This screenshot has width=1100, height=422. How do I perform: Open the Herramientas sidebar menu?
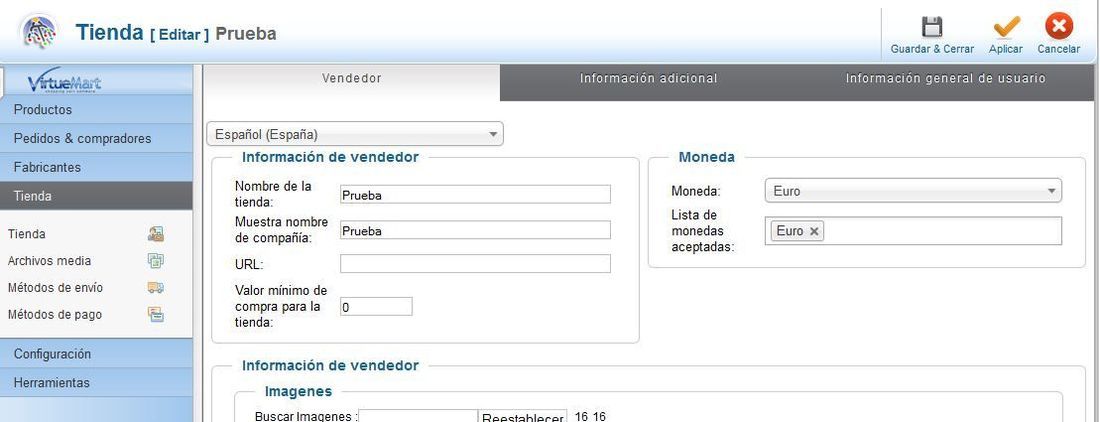coord(96,383)
